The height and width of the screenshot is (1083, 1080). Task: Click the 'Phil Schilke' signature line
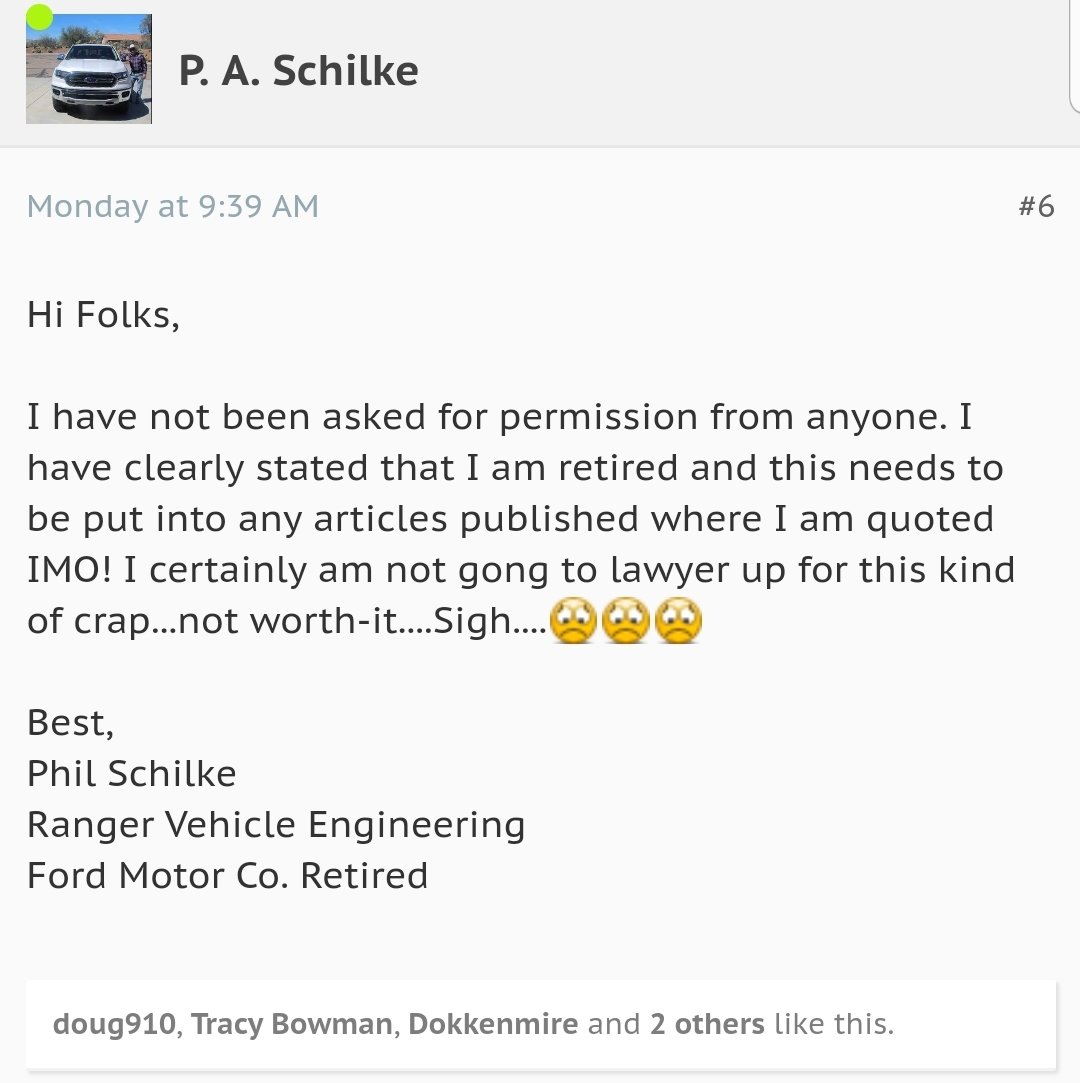click(132, 774)
